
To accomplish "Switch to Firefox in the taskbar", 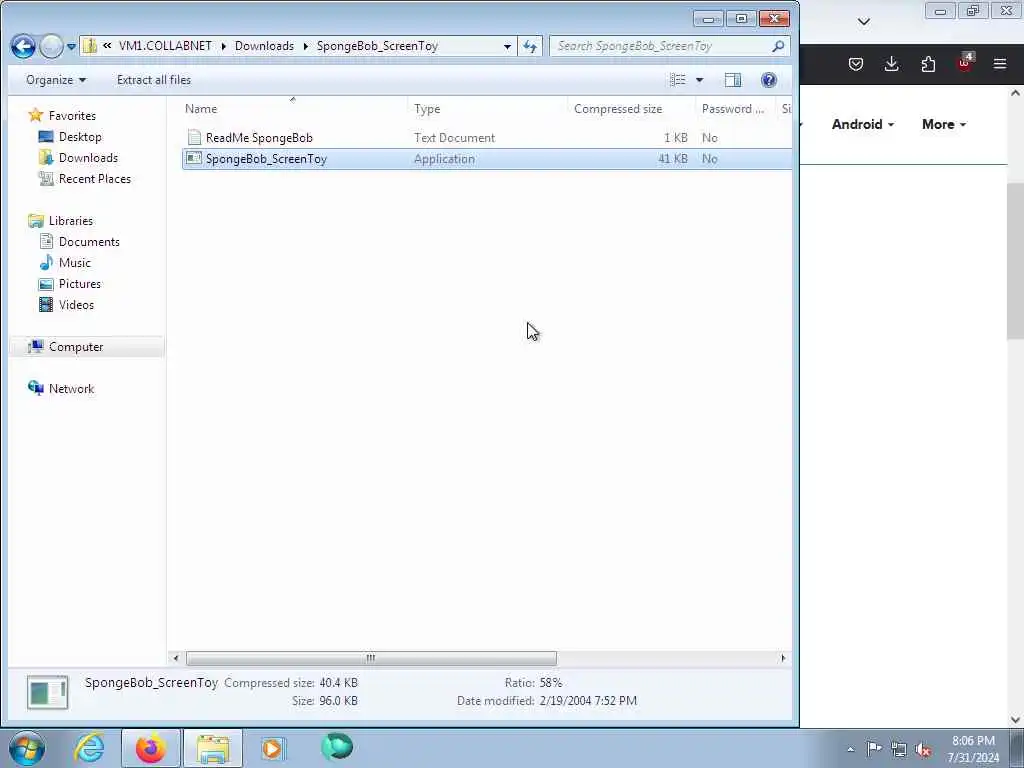I will pos(151,748).
